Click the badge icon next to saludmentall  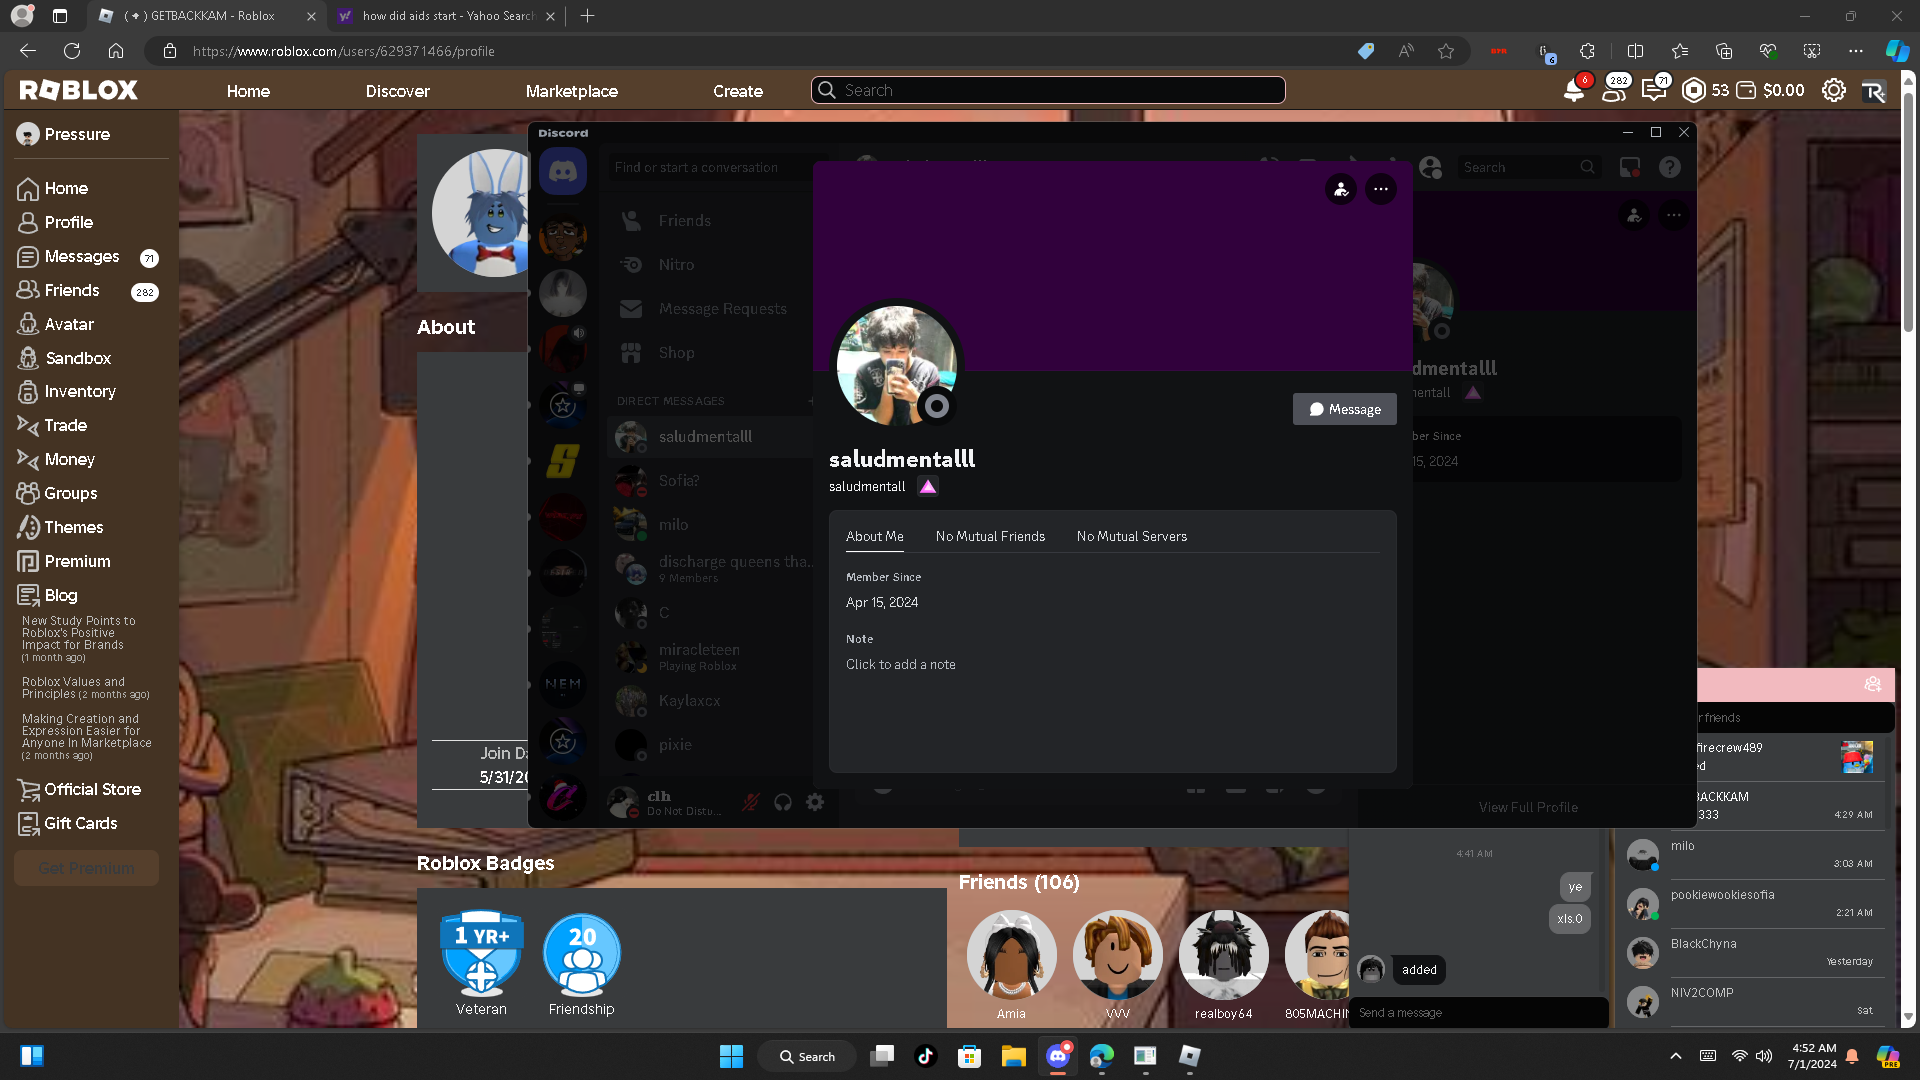point(928,487)
